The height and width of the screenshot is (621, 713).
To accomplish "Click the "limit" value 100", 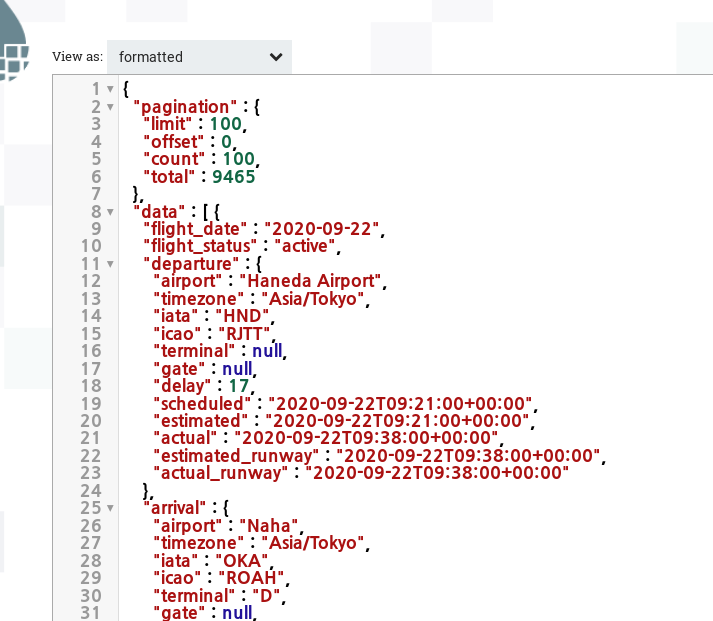I will pos(226,124).
